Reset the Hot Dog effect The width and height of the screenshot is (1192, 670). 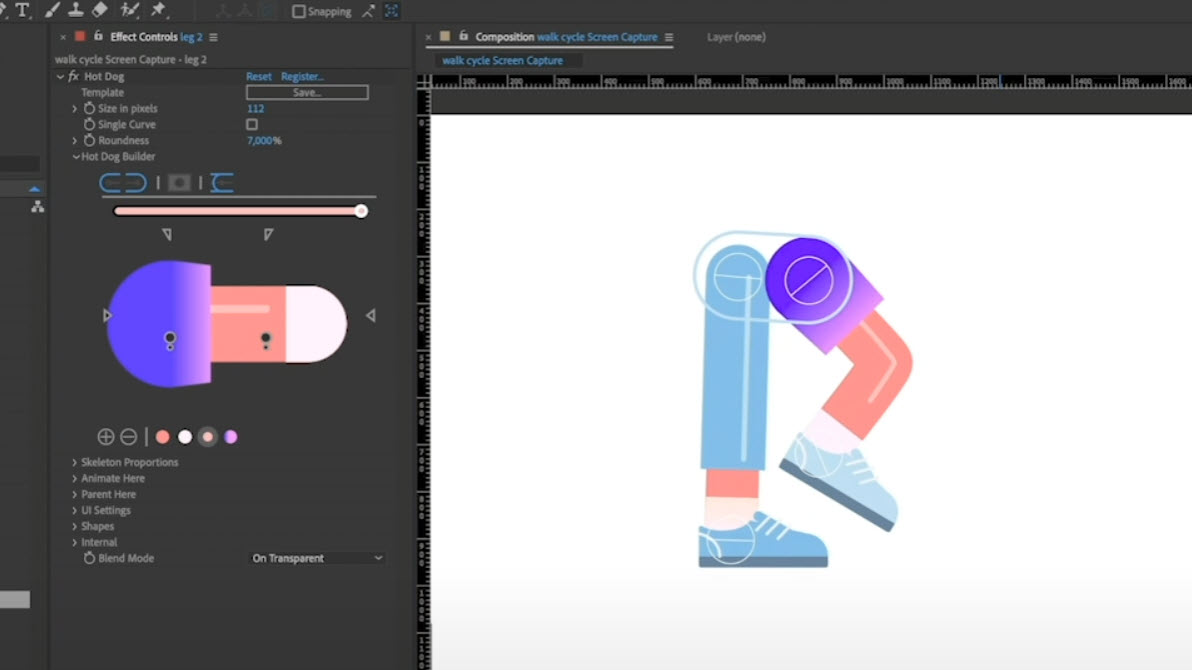click(x=258, y=76)
